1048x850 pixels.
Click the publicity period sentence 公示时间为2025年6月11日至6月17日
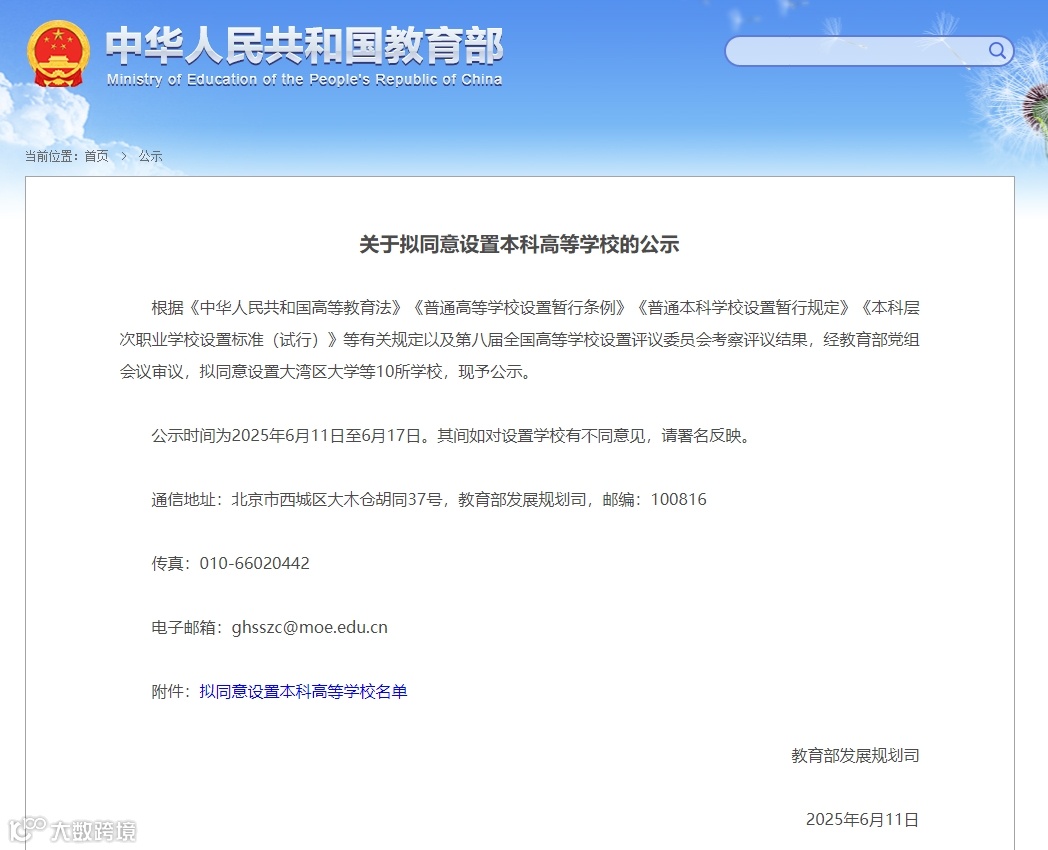click(x=287, y=436)
